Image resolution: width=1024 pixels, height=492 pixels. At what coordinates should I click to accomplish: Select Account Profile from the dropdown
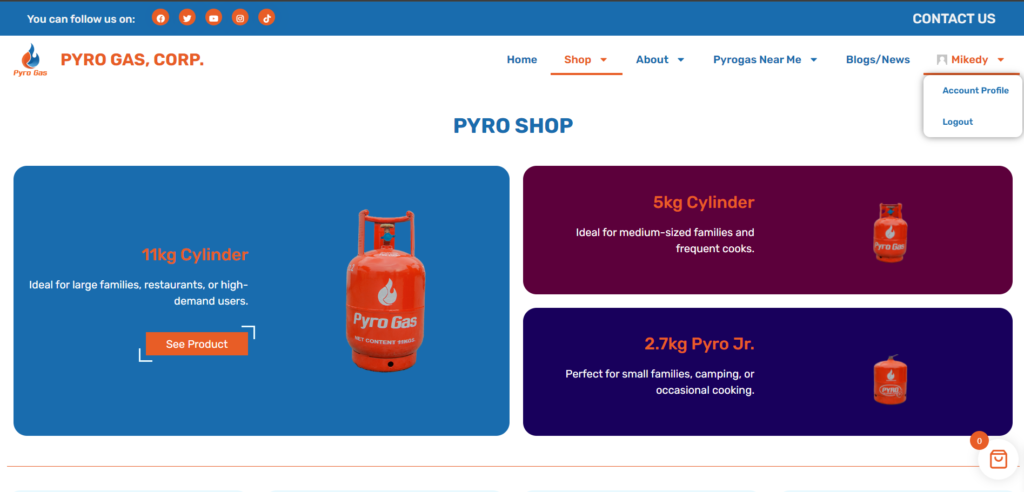click(975, 91)
